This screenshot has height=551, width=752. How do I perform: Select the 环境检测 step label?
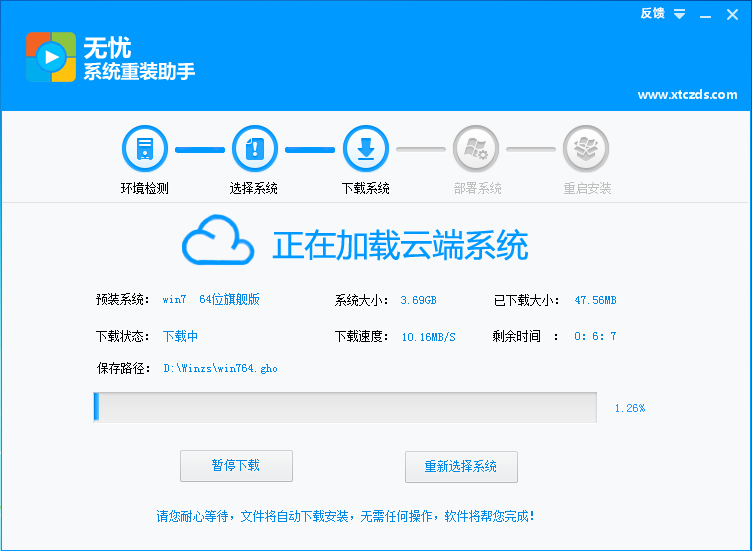[145, 188]
